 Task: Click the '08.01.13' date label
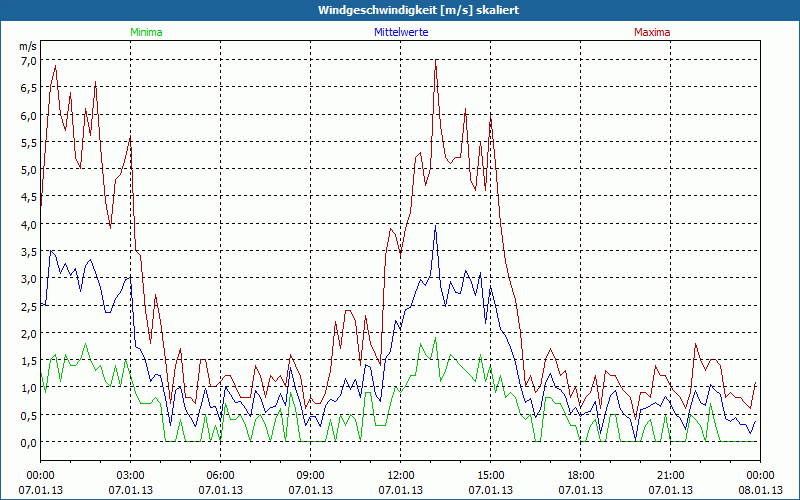[x=761, y=490]
